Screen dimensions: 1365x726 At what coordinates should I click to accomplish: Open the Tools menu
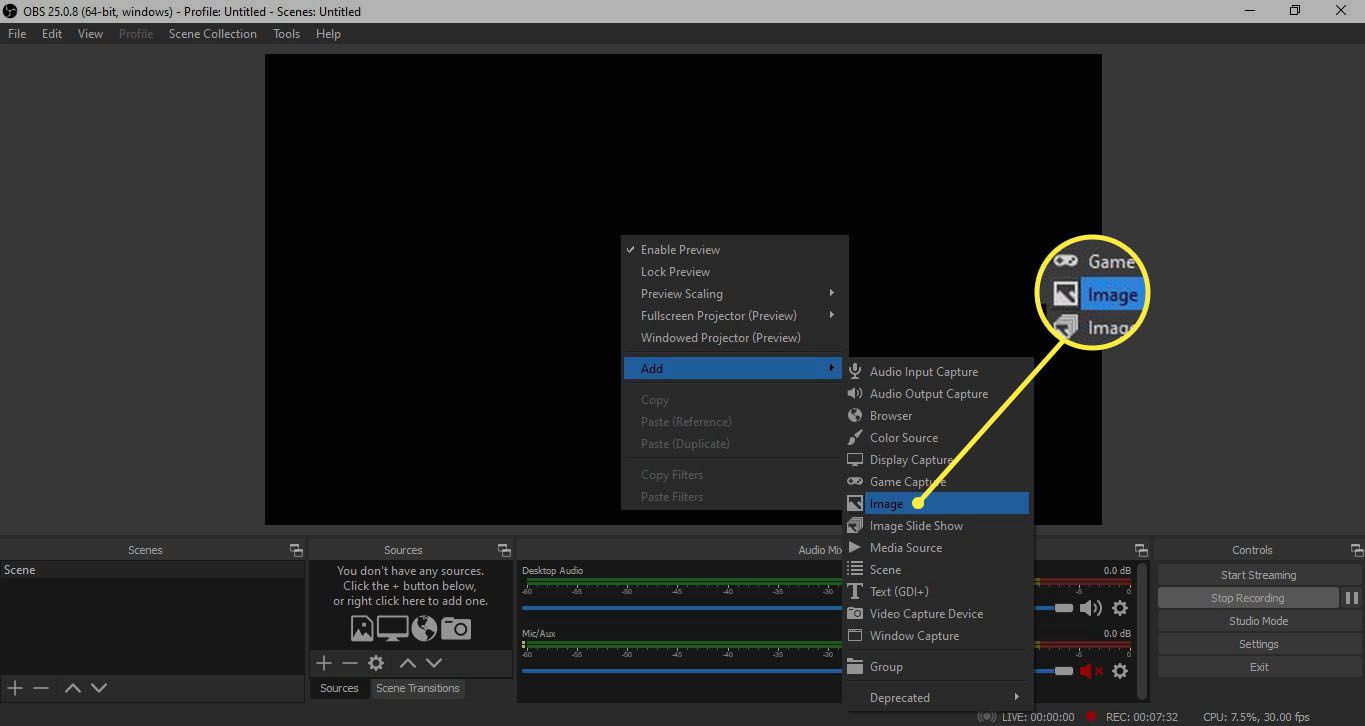286,34
